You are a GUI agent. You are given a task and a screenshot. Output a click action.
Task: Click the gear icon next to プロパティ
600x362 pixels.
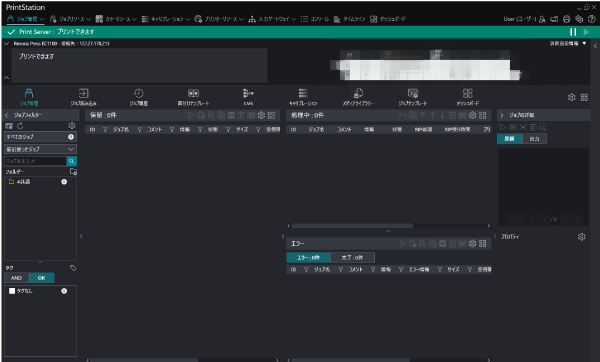582,237
